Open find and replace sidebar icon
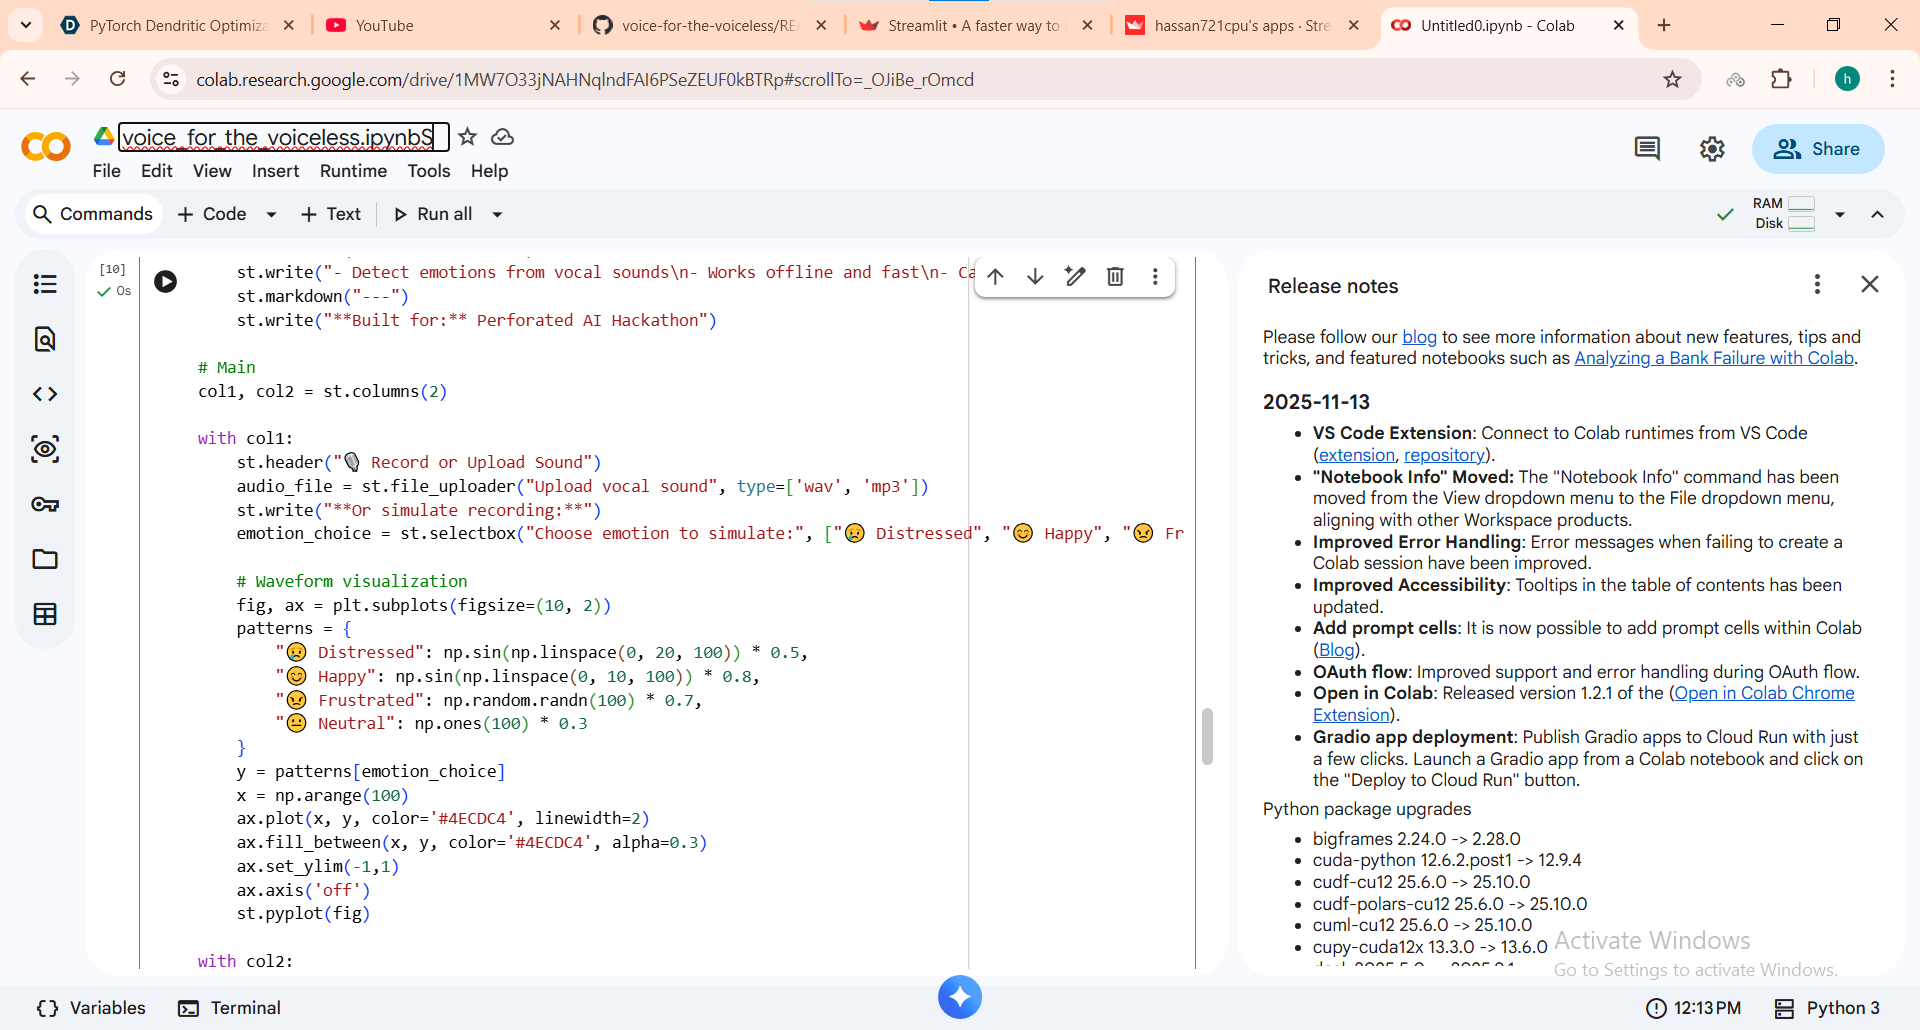 click(x=45, y=339)
